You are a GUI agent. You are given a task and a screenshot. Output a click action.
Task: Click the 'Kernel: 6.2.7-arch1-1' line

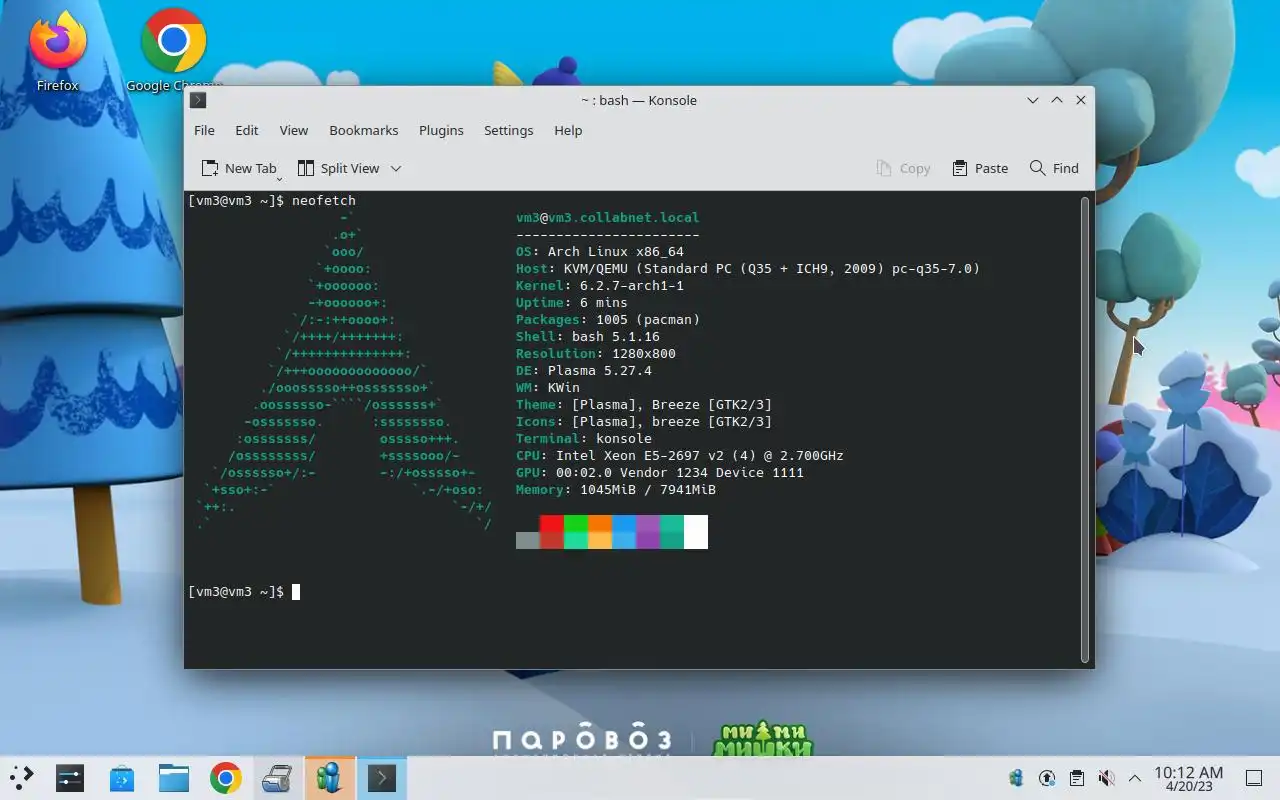point(600,286)
